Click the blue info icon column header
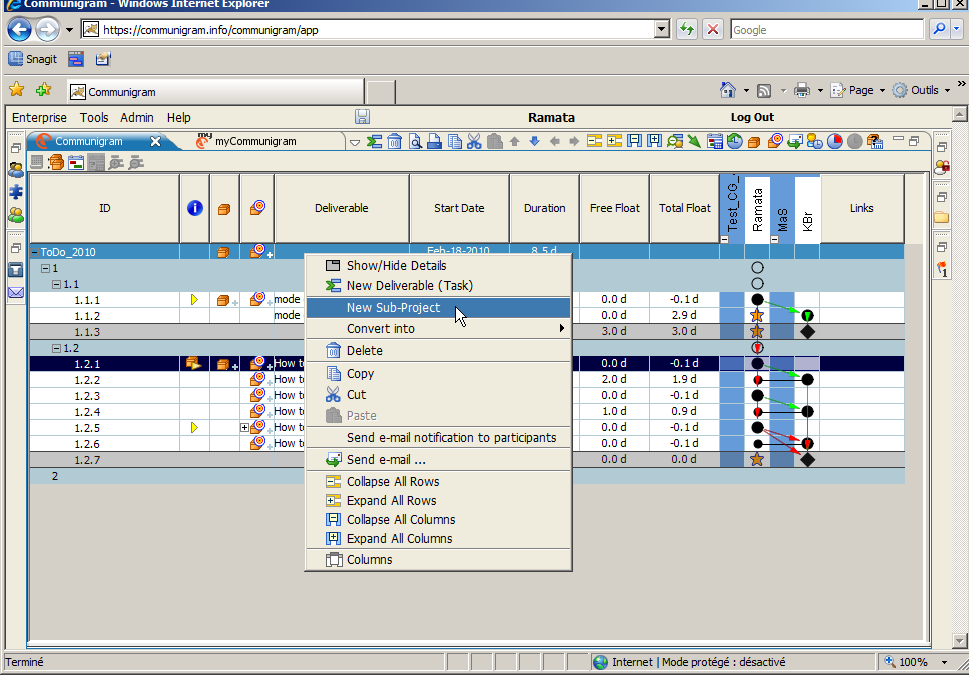Screen dimensions: 969x675 point(195,208)
